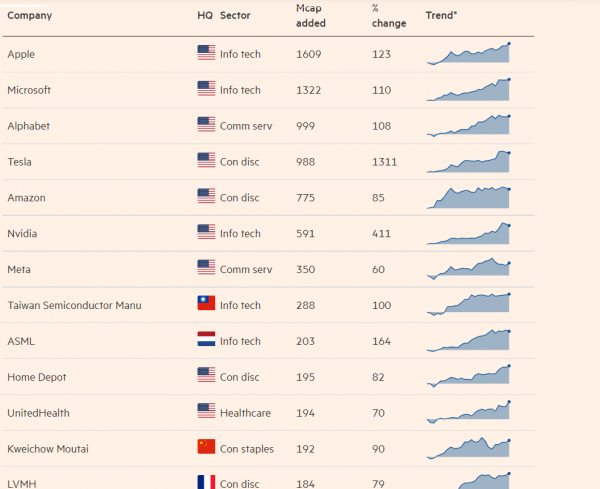The height and width of the screenshot is (489, 600).
Task: Click Con staples sector for Kweichow Moutai
Action: click(x=247, y=449)
